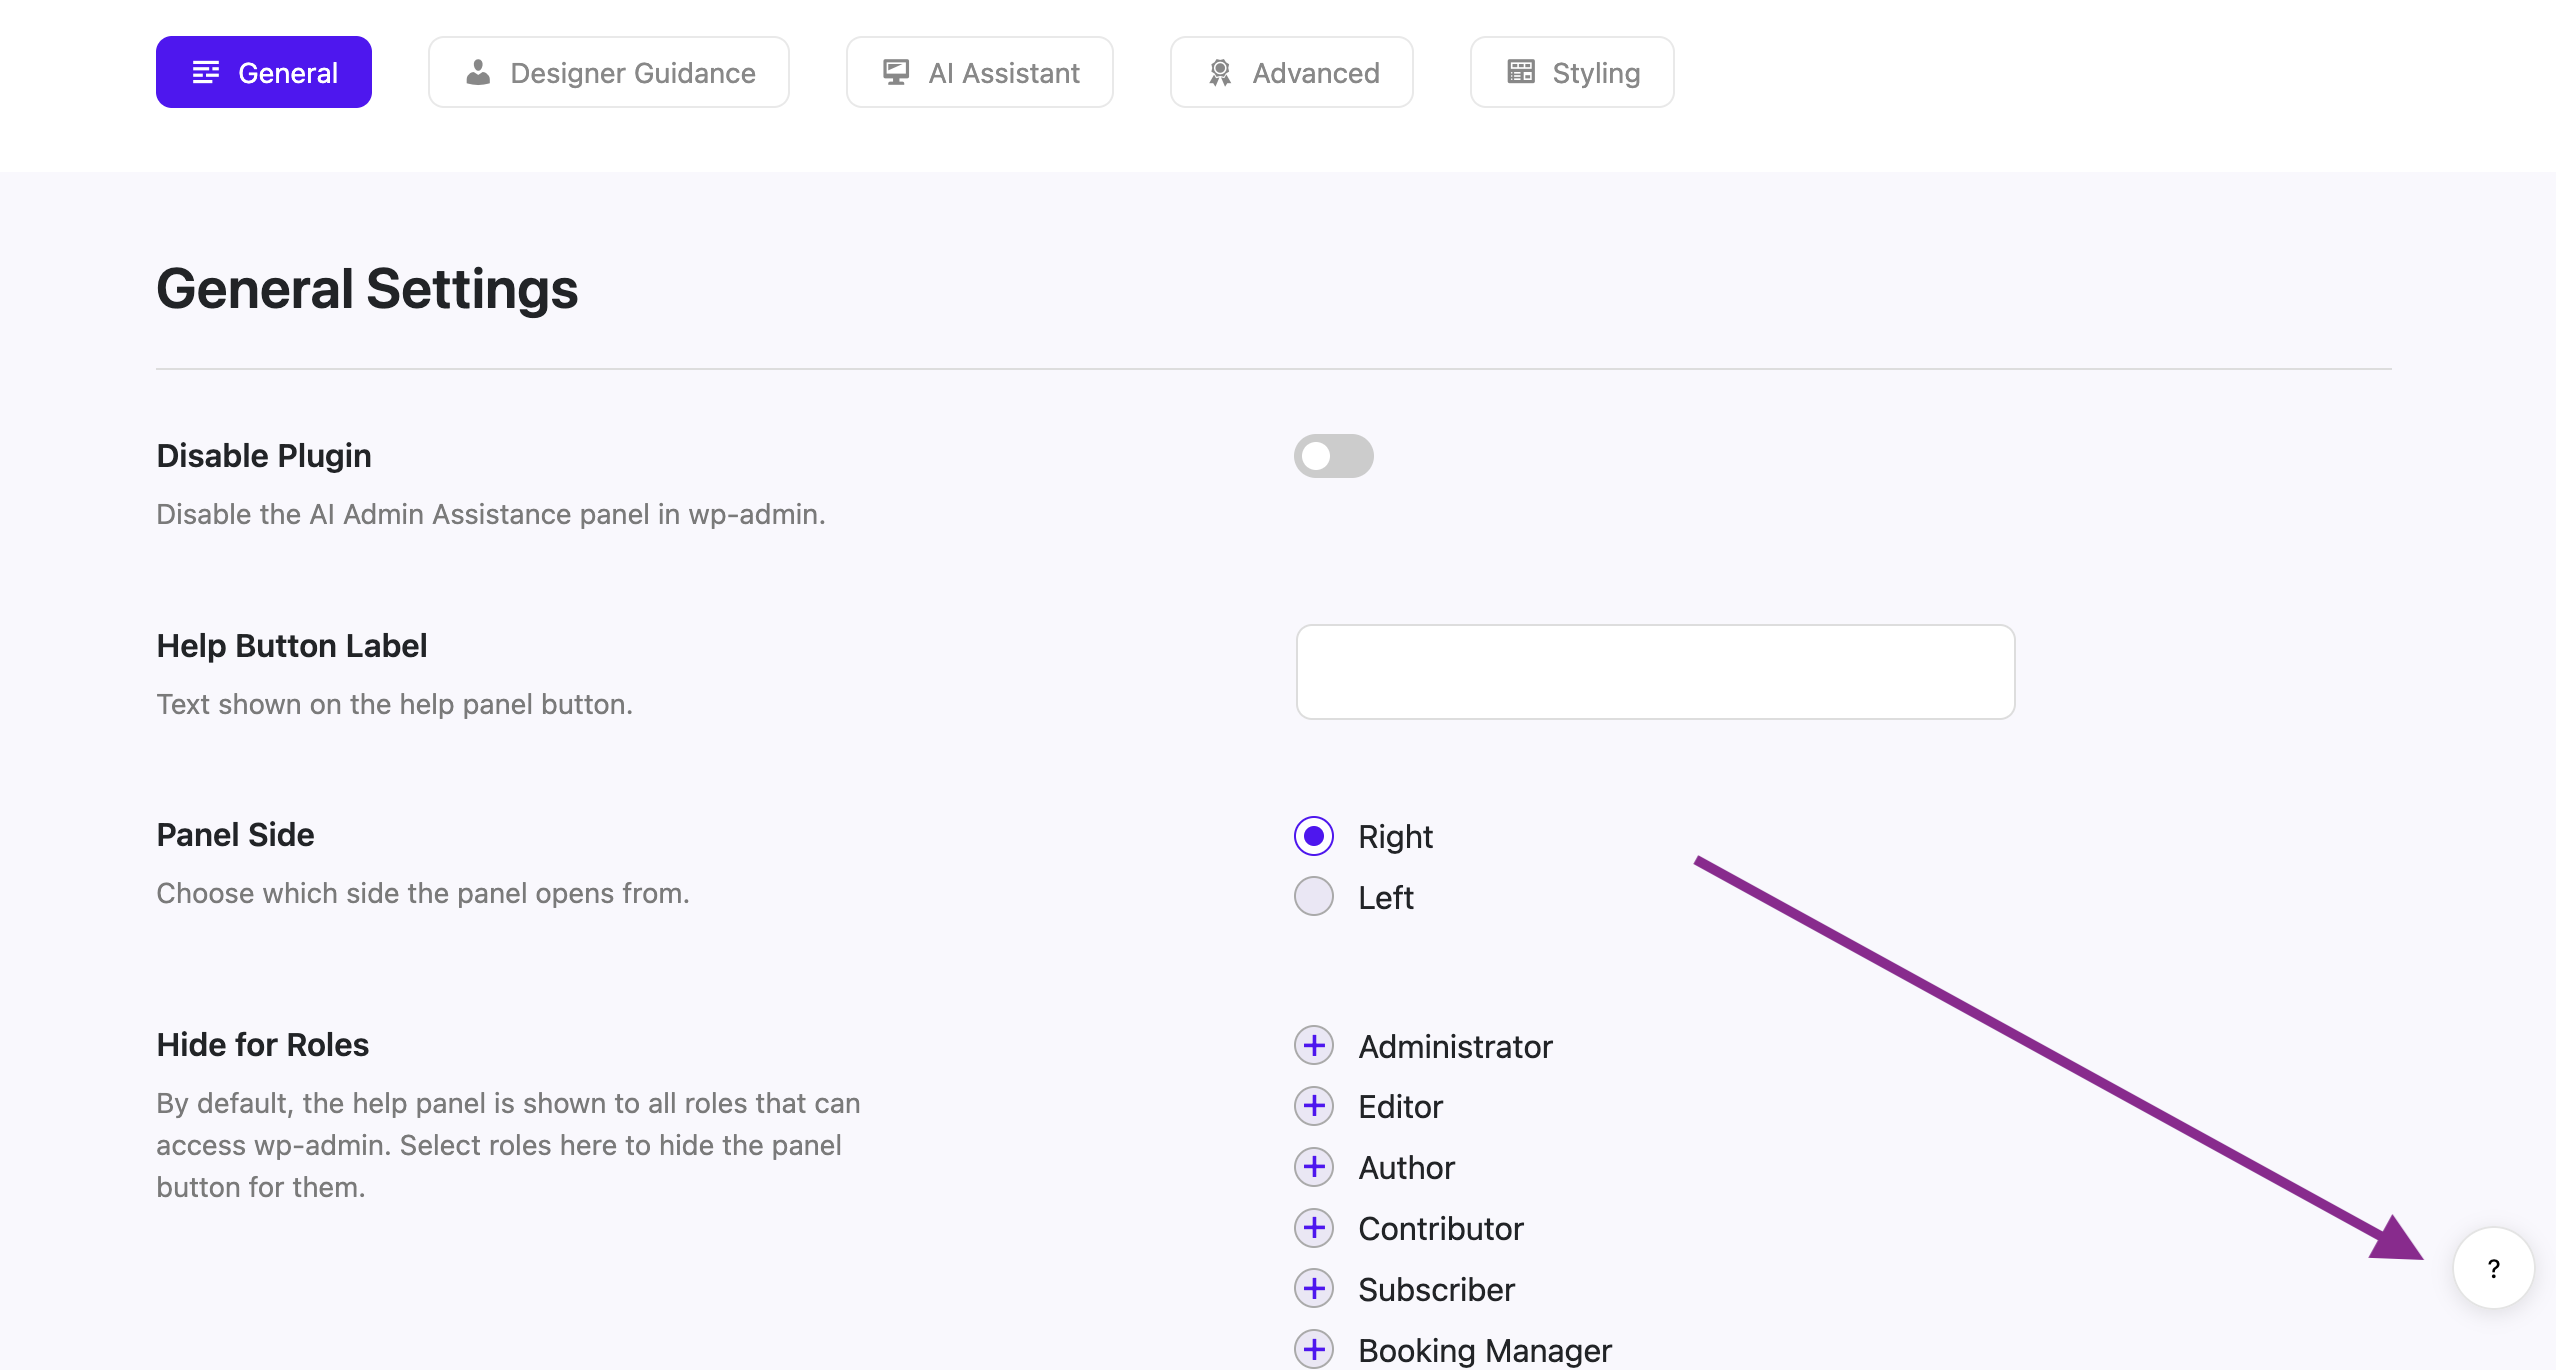
Task: Click the sliders icon on the General tab
Action: (206, 71)
